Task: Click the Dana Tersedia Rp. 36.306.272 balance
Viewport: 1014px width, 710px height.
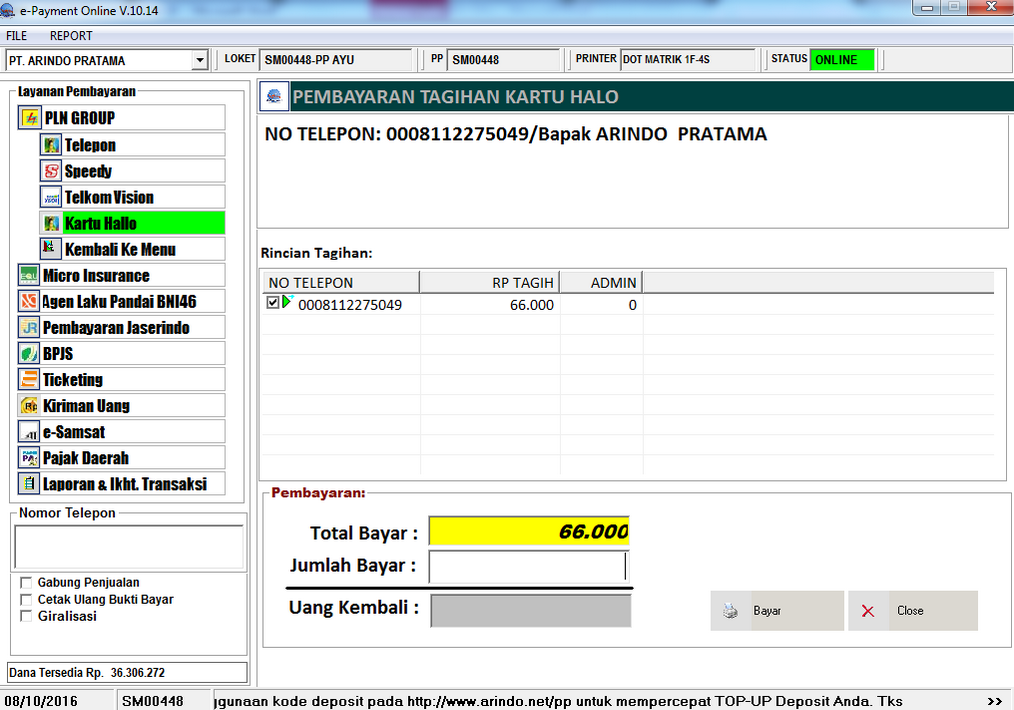Action: click(127, 672)
